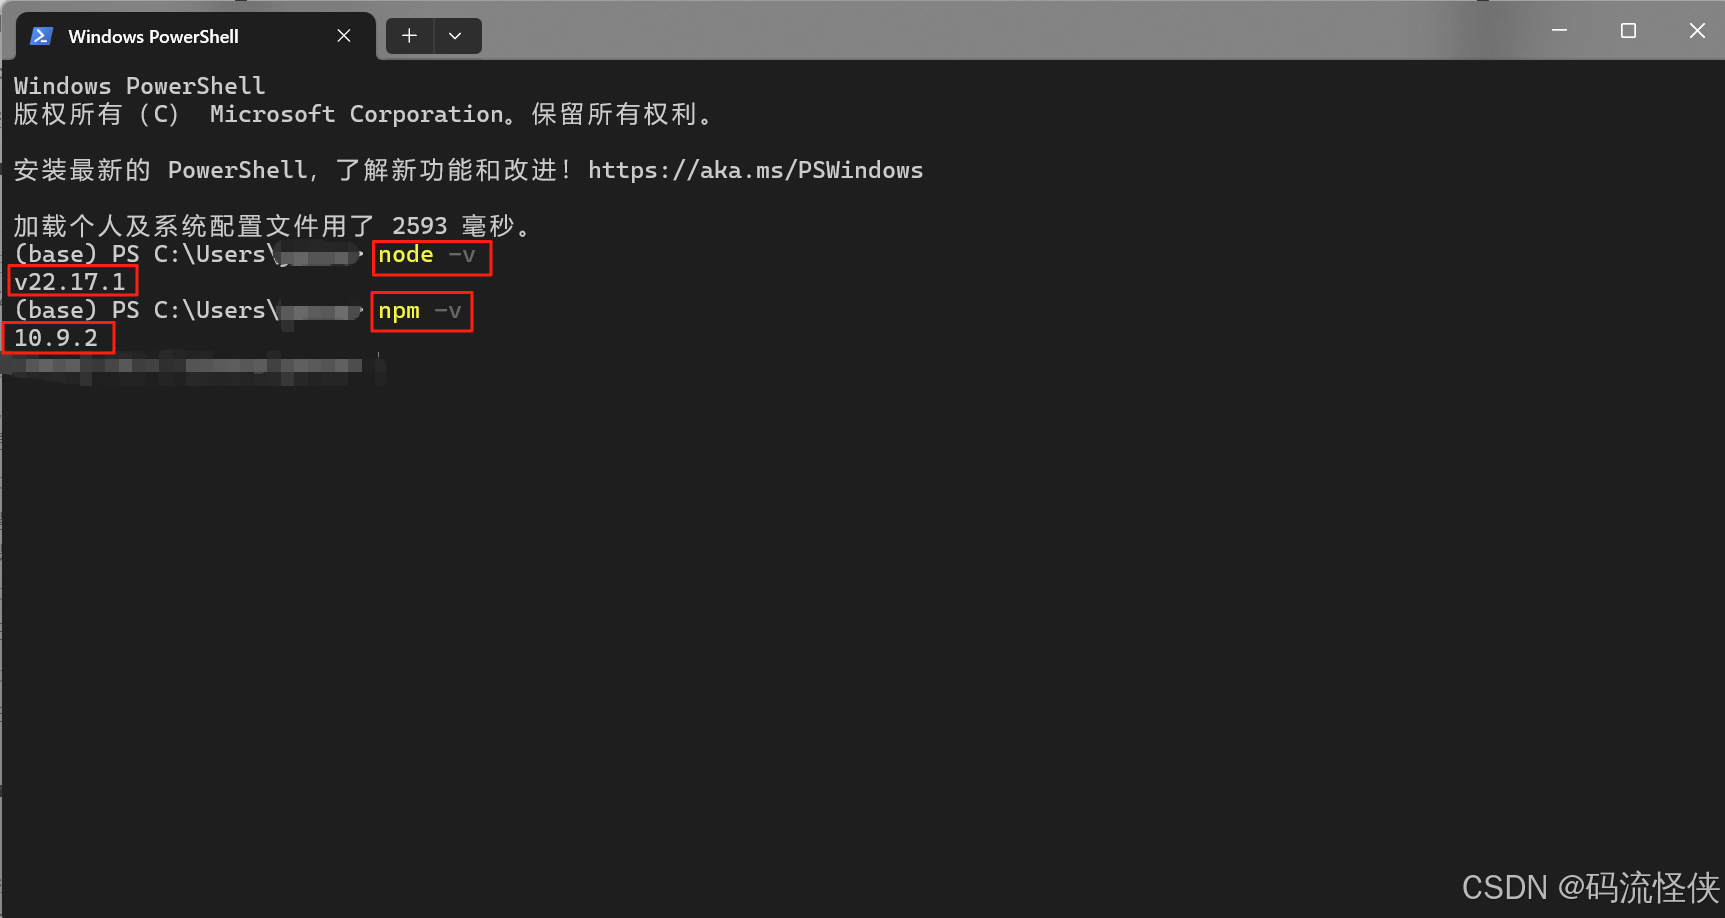Click the 10.9.2 npm version output
The height and width of the screenshot is (918, 1725).
pyautogui.click(x=57, y=337)
